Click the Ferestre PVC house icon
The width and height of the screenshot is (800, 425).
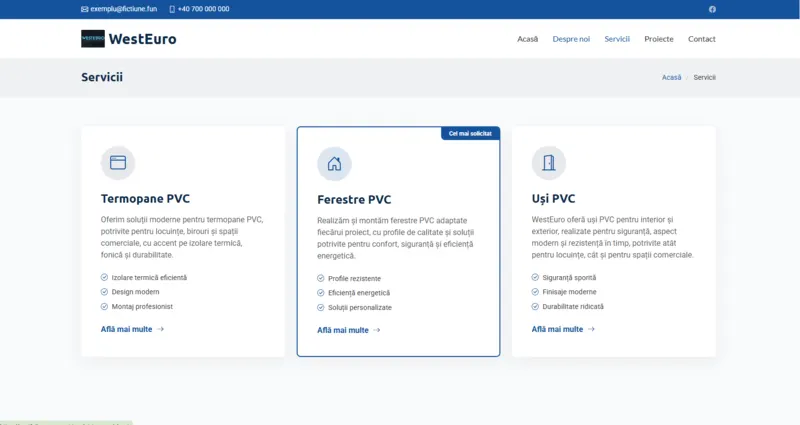pos(334,164)
